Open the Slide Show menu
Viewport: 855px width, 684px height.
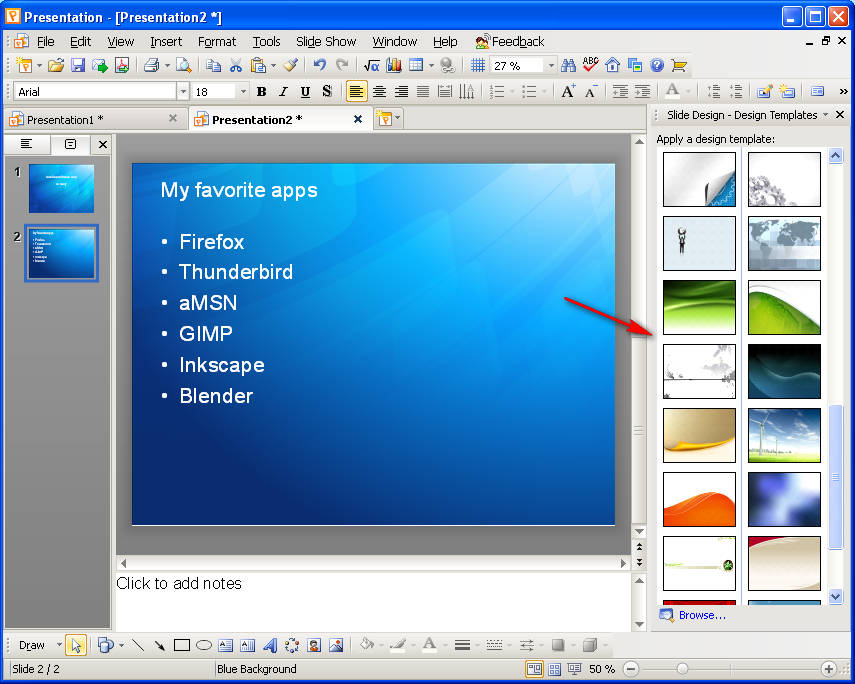pyautogui.click(x=326, y=42)
